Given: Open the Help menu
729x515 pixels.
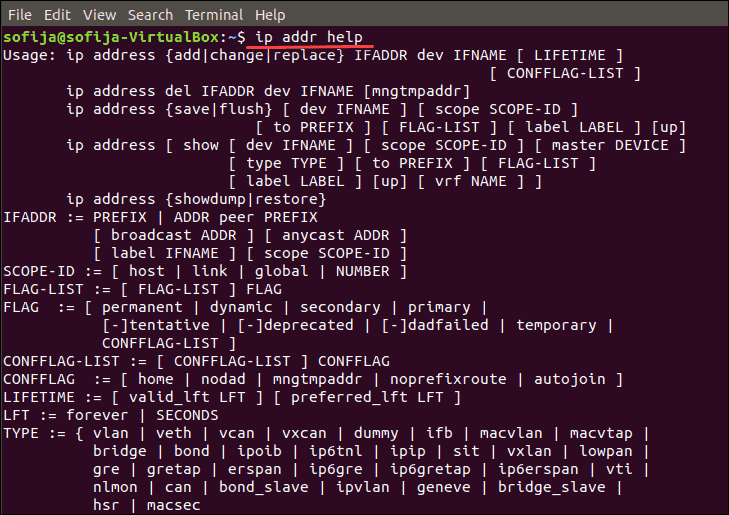Looking at the screenshot, I should (270, 15).
